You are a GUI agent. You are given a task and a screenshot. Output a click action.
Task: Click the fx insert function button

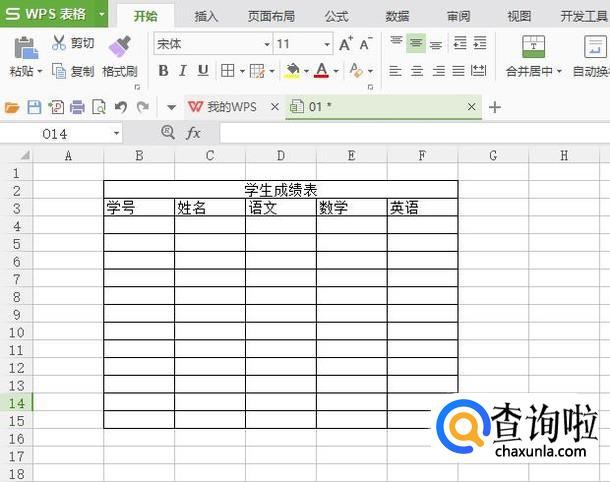pos(193,133)
